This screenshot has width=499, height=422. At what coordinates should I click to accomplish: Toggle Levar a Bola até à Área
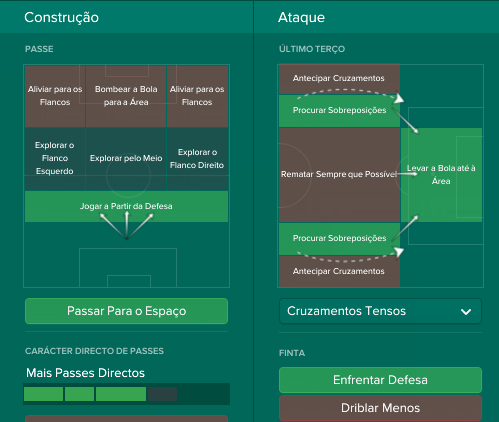(x=441, y=175)
